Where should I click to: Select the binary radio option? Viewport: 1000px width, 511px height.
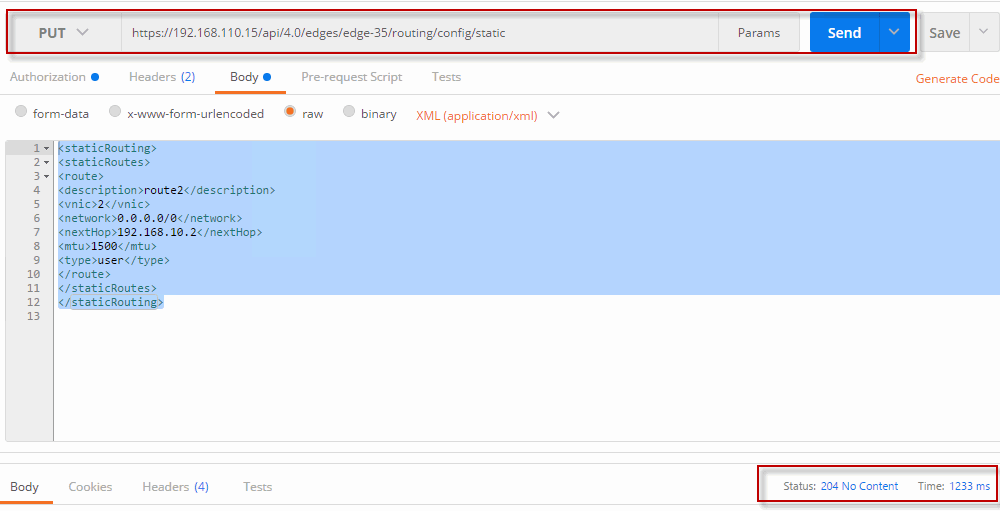349,113
